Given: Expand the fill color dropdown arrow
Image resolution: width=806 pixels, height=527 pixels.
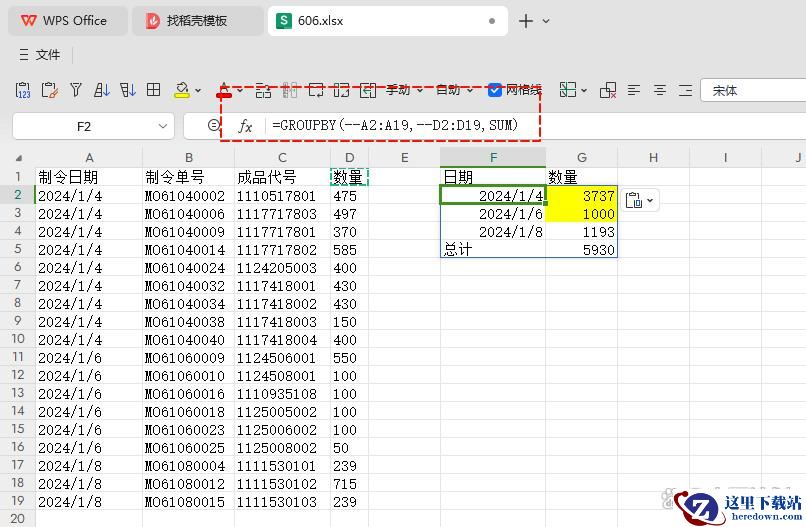Looking at the screenshot, I should pyautogui.click(x=198, y=91).
